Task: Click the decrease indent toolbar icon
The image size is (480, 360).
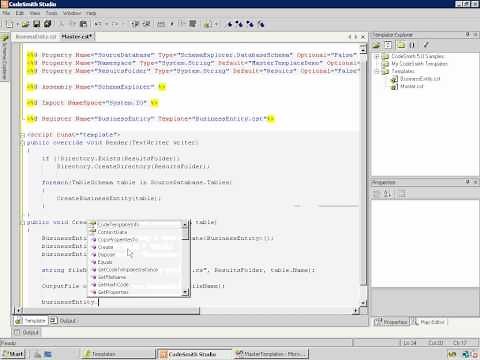Action: click(x=147, y=24)
